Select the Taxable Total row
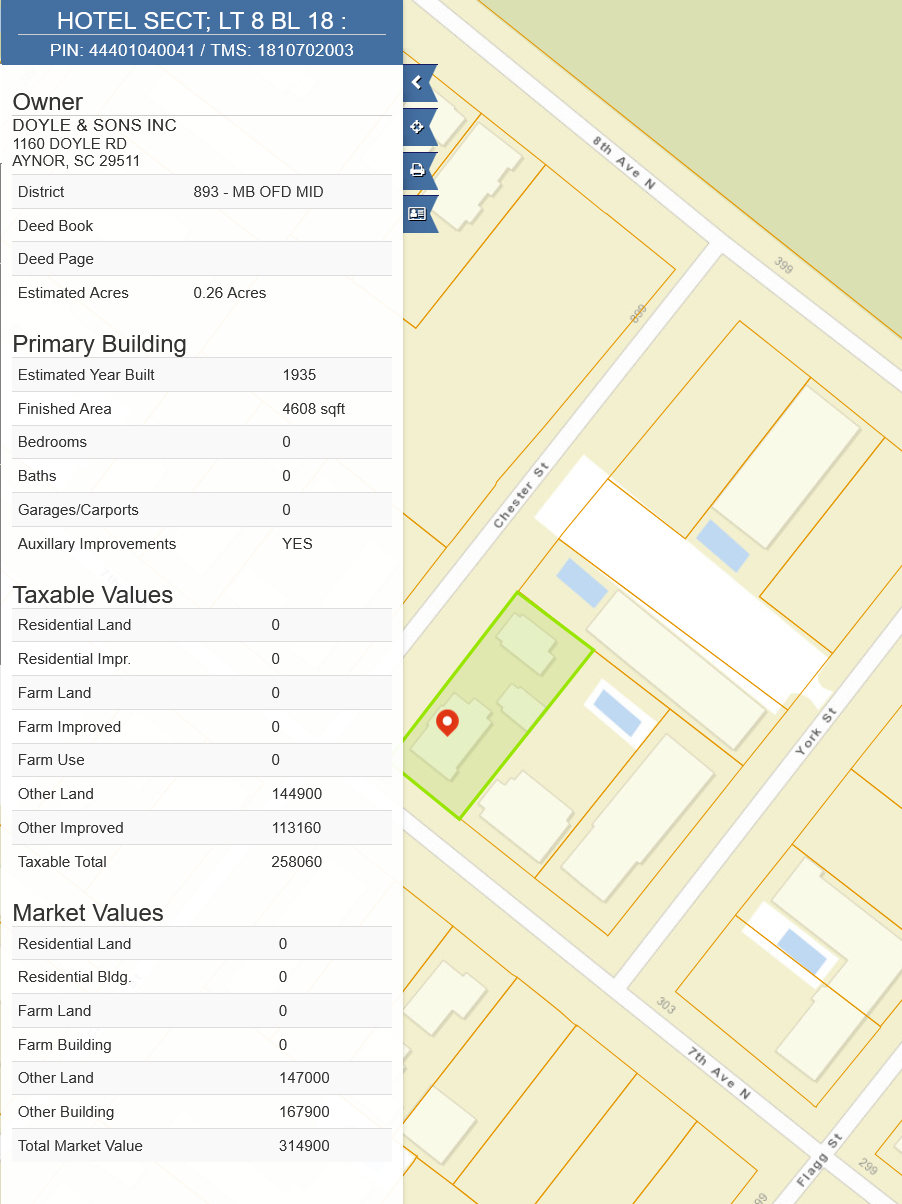Image resolution: width=902 pixels, height=1204 pixels. [x=201, y=862]
